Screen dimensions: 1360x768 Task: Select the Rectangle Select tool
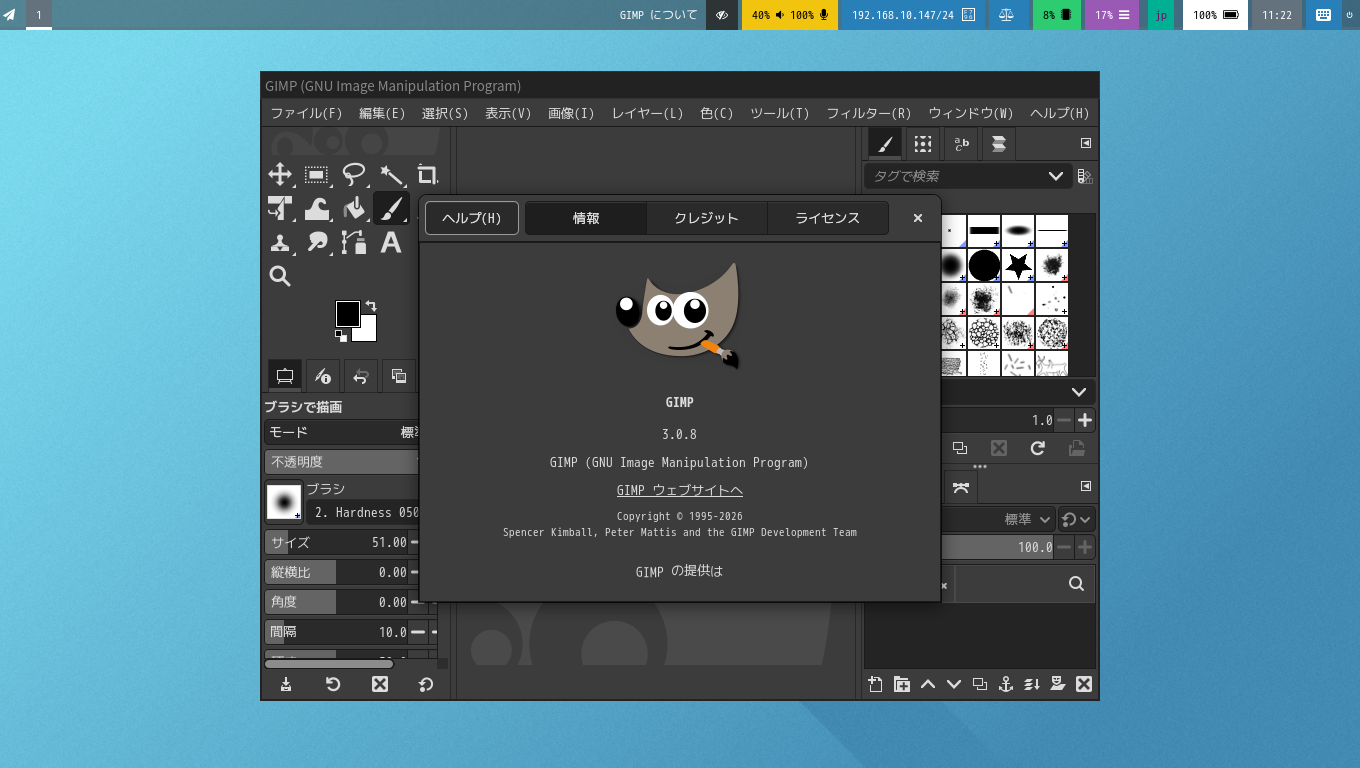coord(317,175)
